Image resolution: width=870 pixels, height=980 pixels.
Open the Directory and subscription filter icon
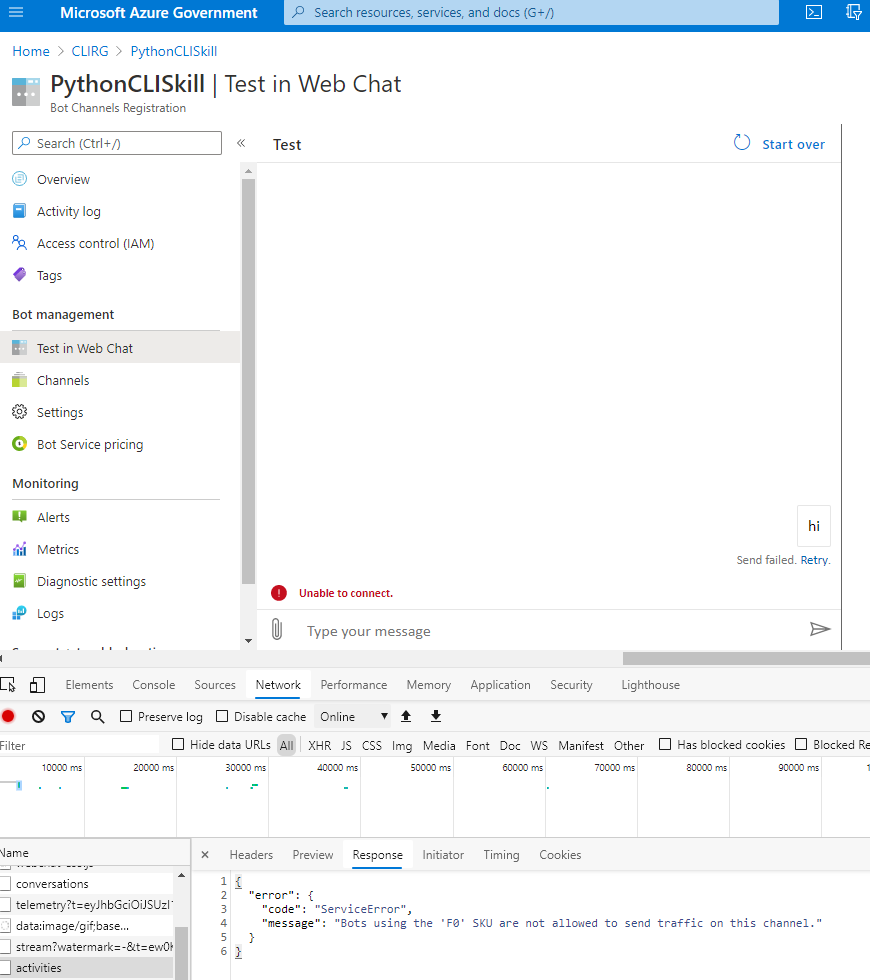point(854,12)
